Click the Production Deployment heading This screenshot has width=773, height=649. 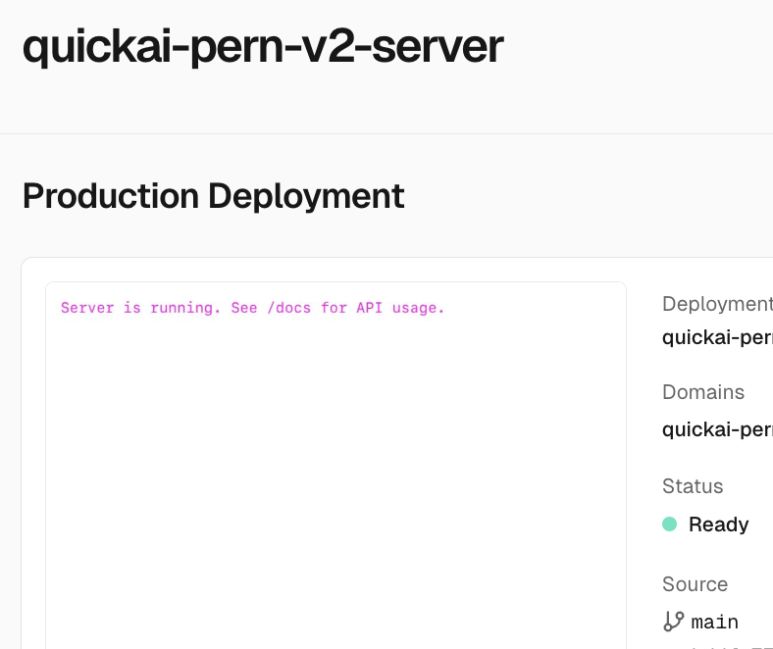click(213, 196)
